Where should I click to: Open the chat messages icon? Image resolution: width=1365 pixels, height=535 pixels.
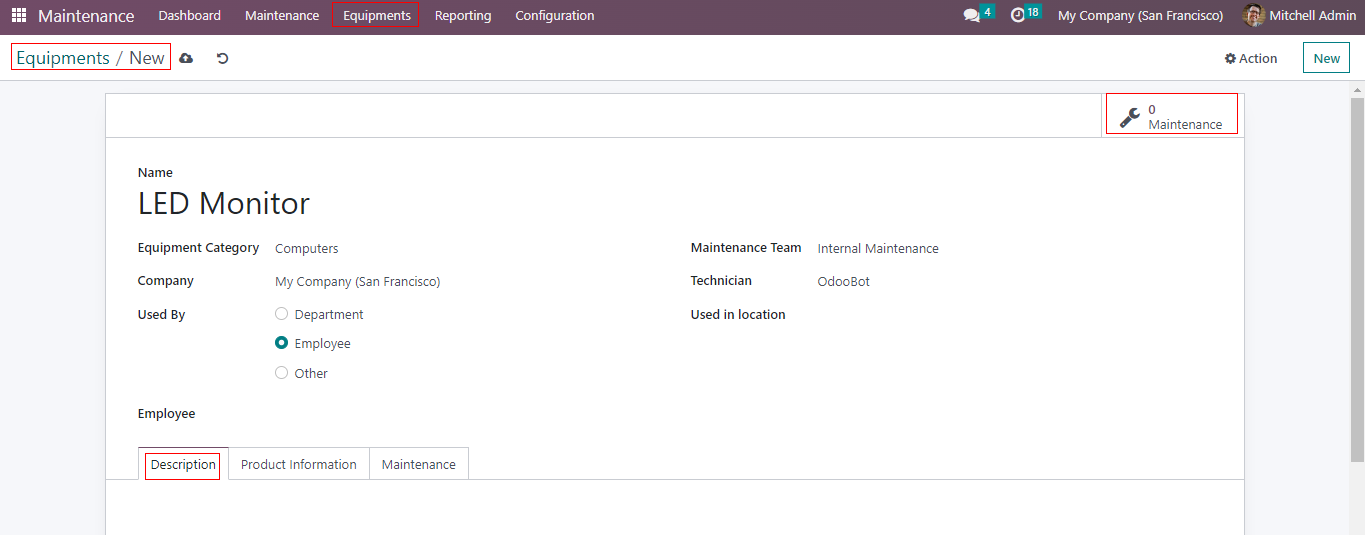pyautogui.click(x=971, y=16)
